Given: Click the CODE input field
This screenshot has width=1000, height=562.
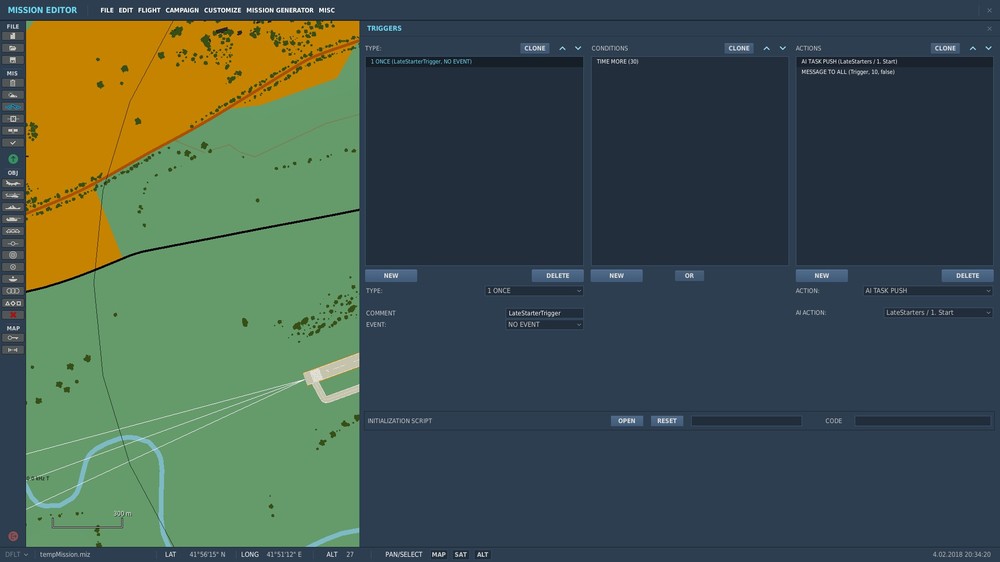Looking at the screenshot, I should coord(923,421).
